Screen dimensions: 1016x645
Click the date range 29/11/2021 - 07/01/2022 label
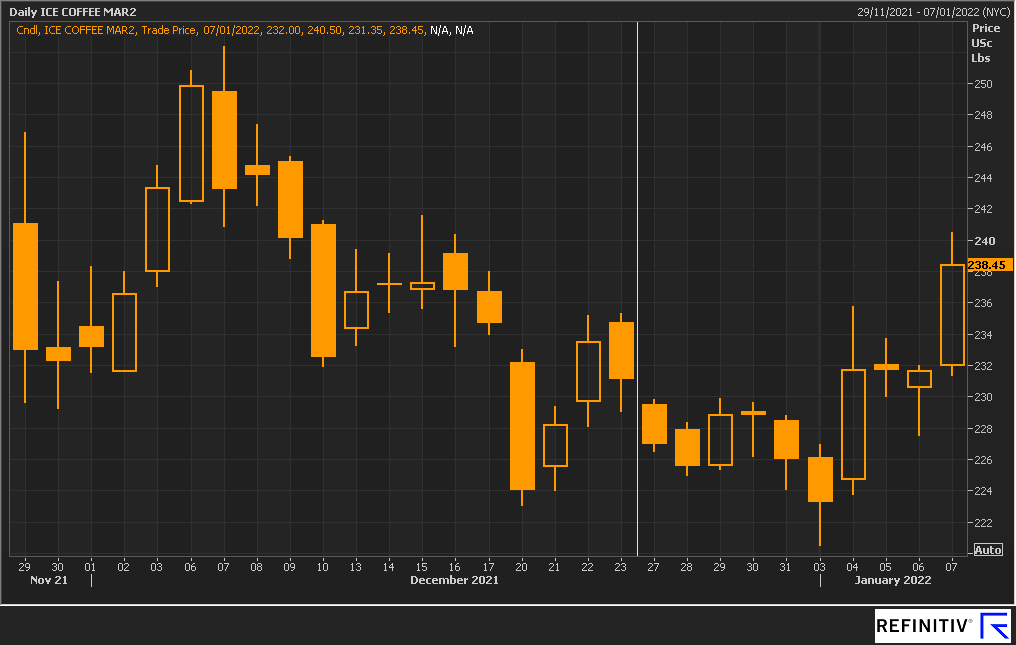tap(933, 12)
